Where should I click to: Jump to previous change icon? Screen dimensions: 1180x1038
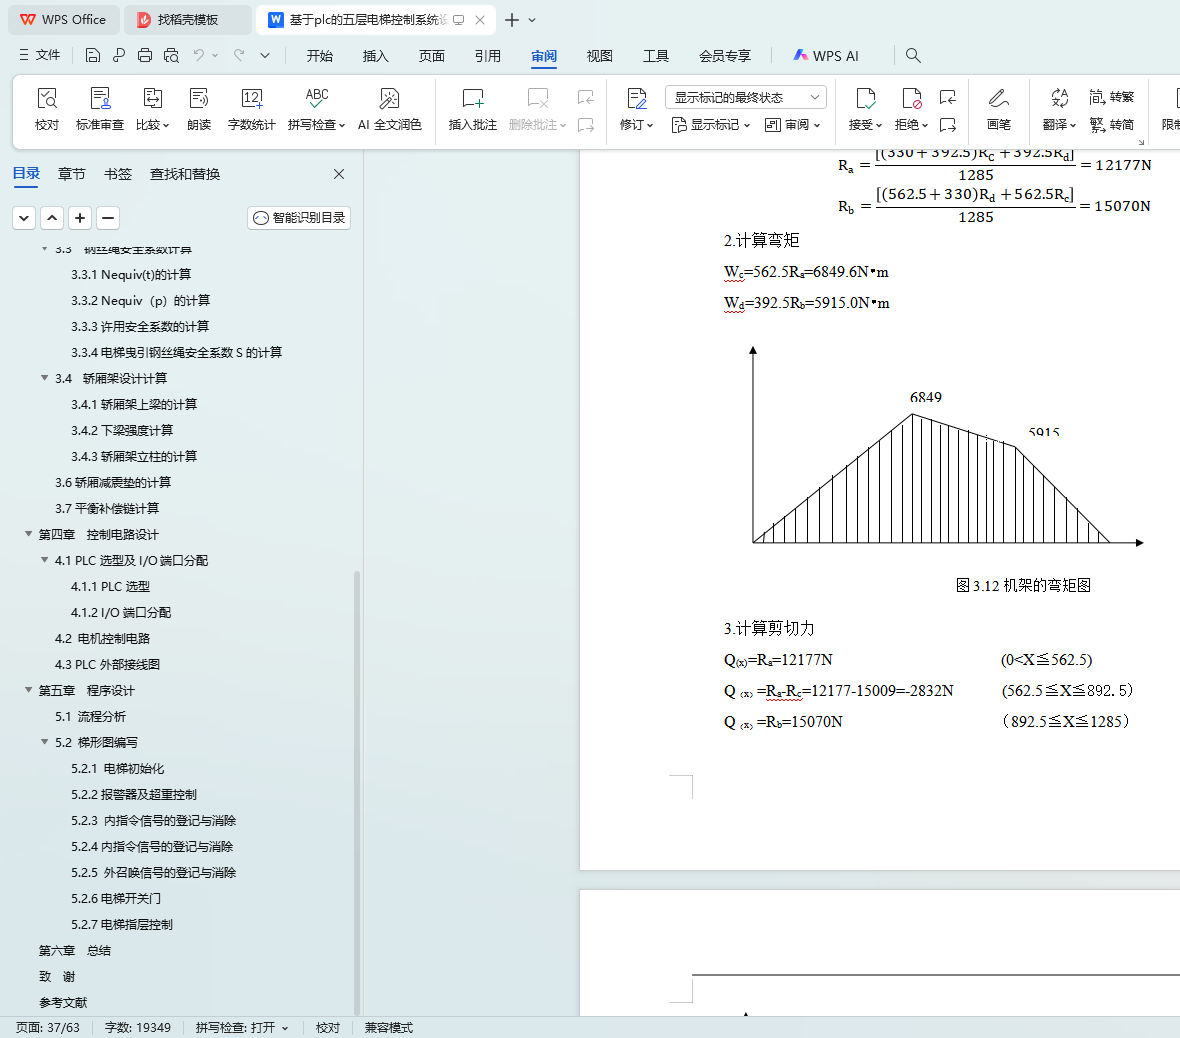coord(947,97)
